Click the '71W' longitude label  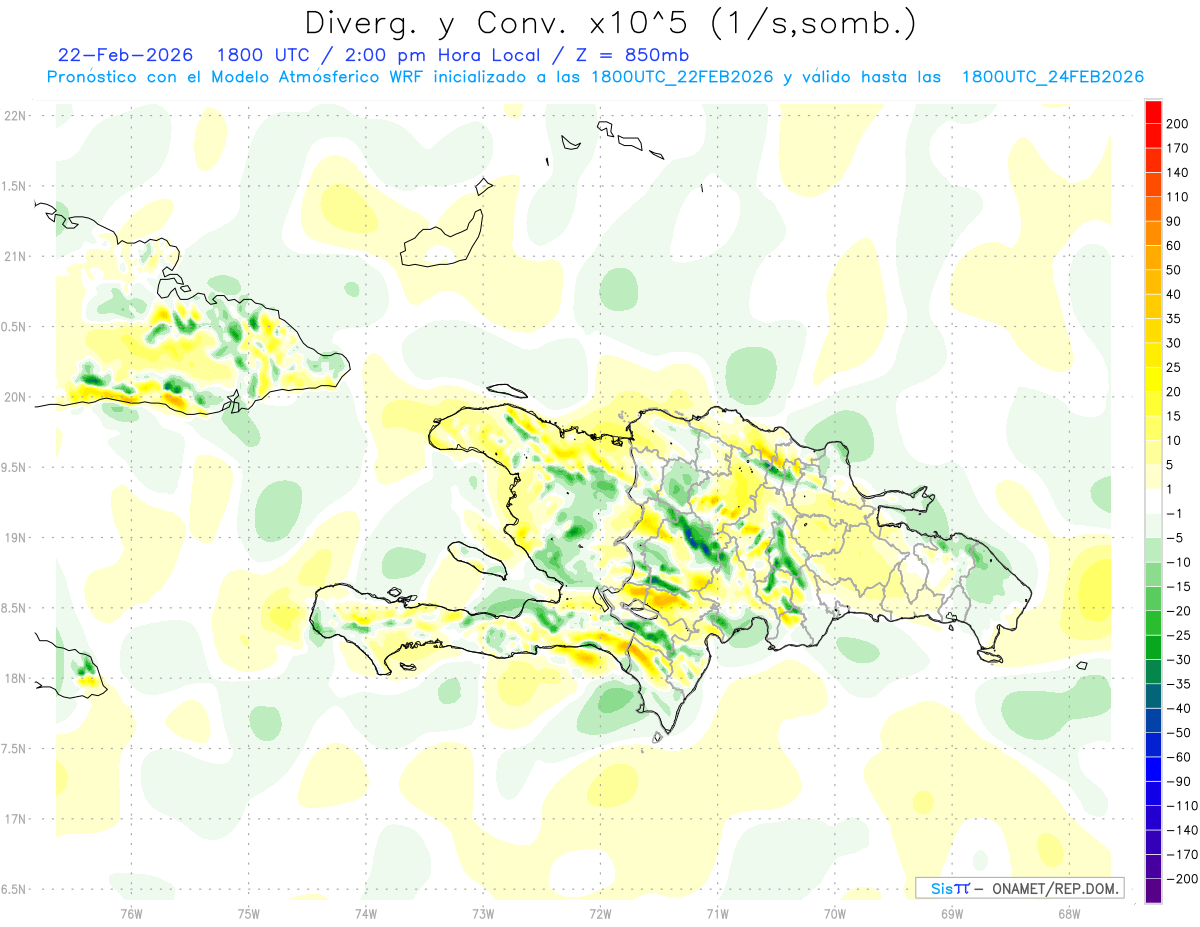coord(717,914)
